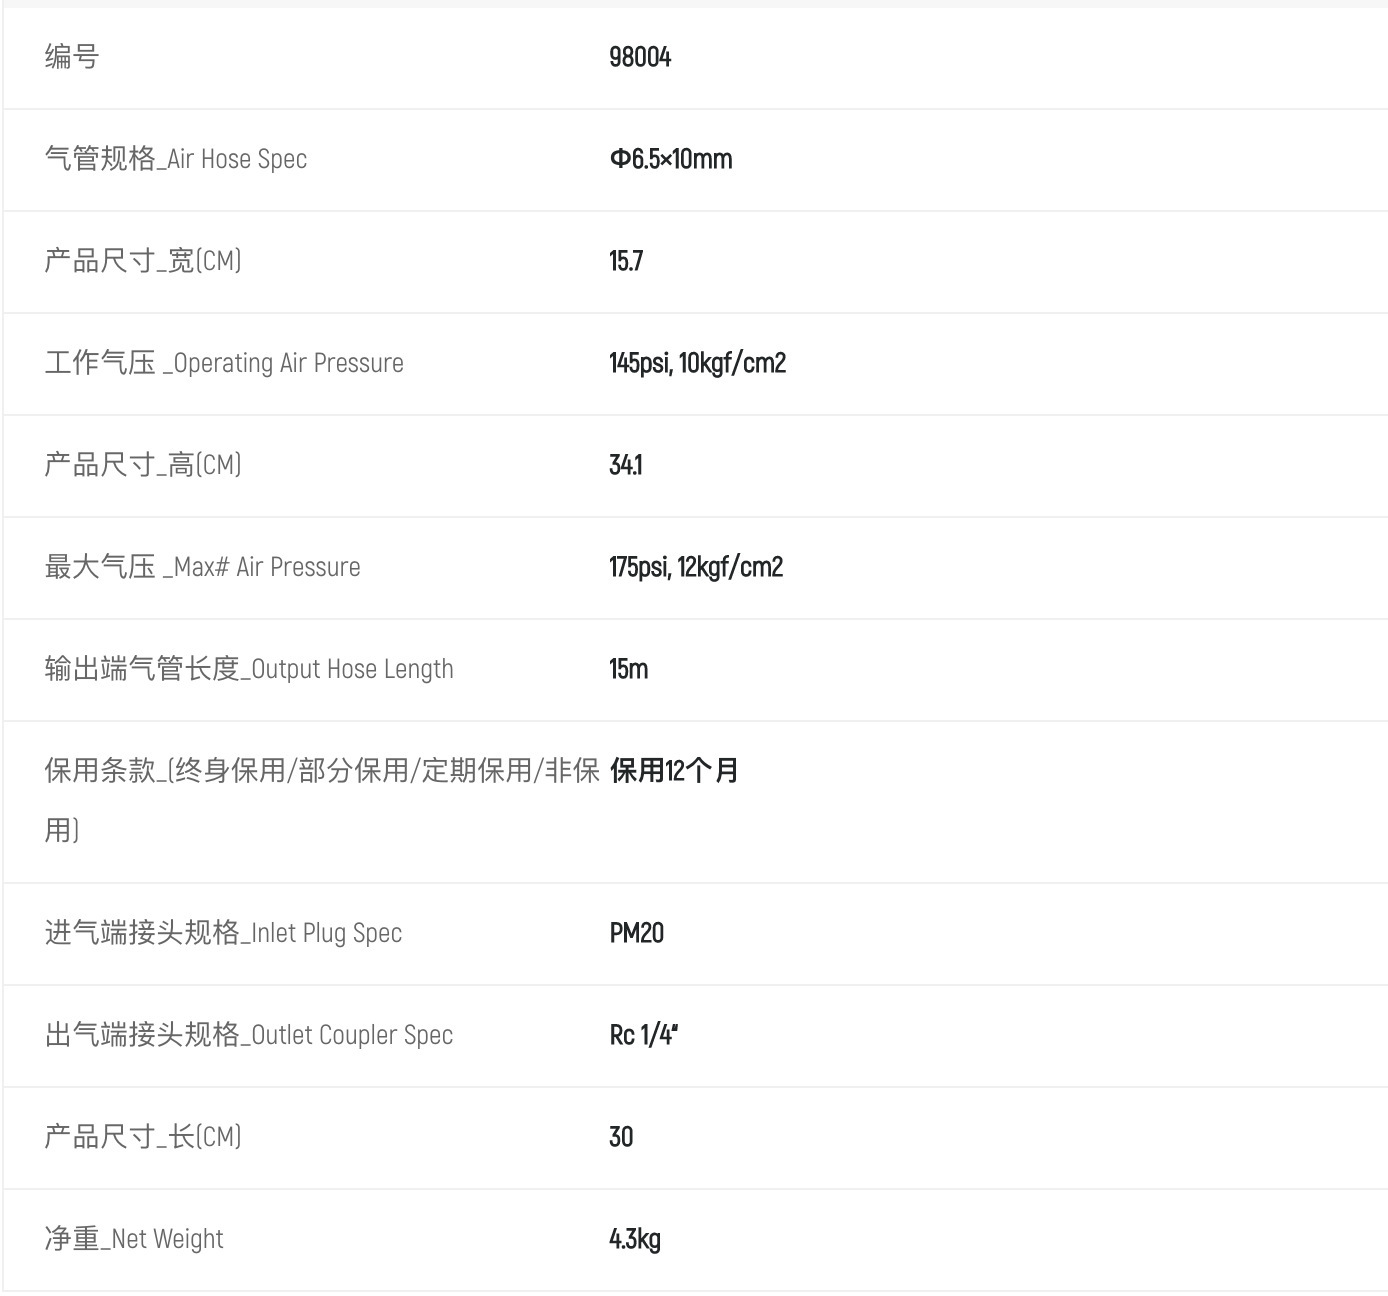Image resolution: width=1388 pixels, height=1296 pixels.
Task: Click the product width value 15.7
Action: [x=626, y=261]
